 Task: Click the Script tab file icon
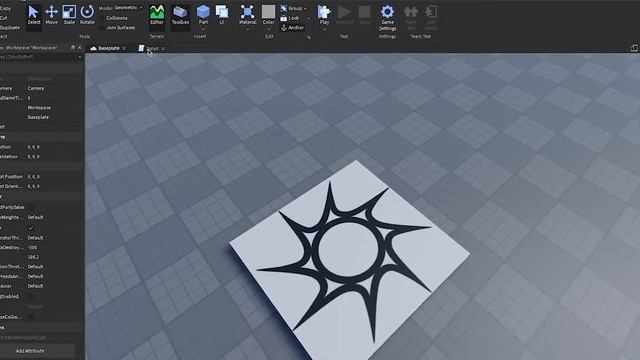click(141, 48)
